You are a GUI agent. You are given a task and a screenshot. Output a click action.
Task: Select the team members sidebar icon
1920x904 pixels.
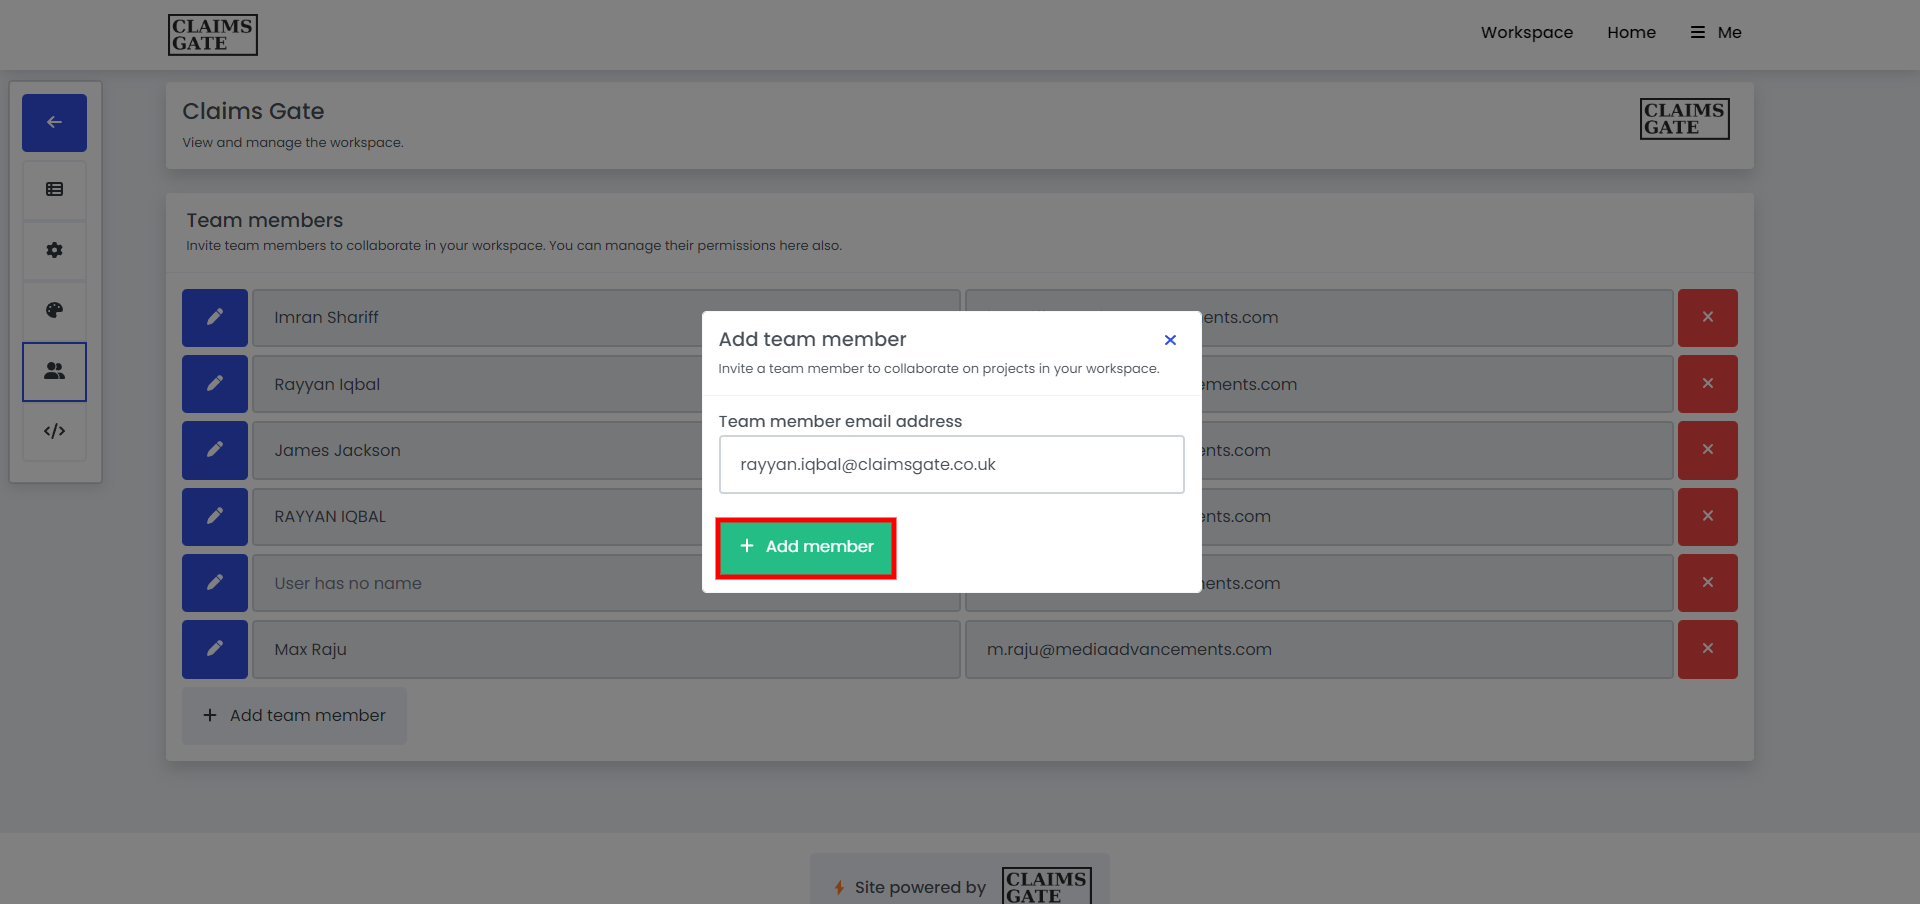tap(54, 371)
